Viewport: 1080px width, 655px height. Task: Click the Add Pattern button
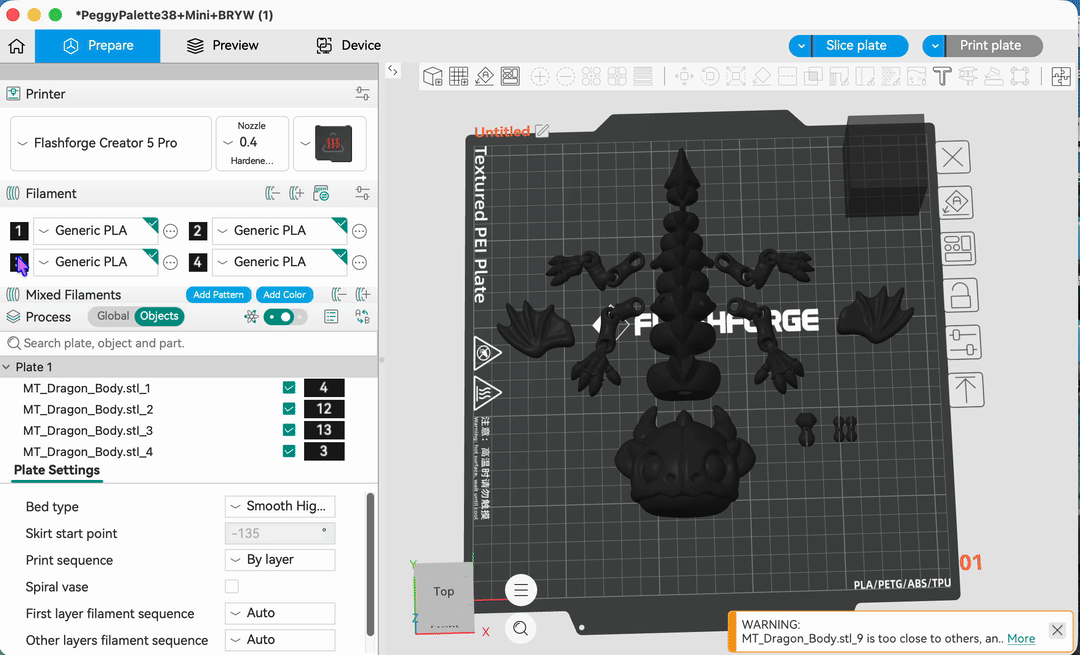(218, 295)
